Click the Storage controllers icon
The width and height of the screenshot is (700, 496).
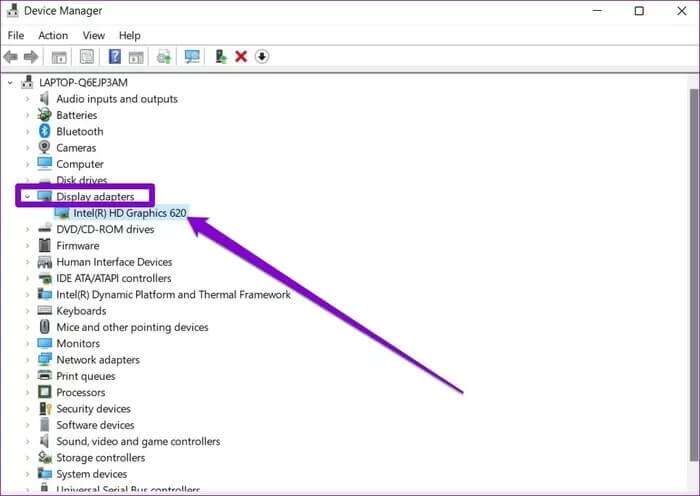click(x=44, y=457)
